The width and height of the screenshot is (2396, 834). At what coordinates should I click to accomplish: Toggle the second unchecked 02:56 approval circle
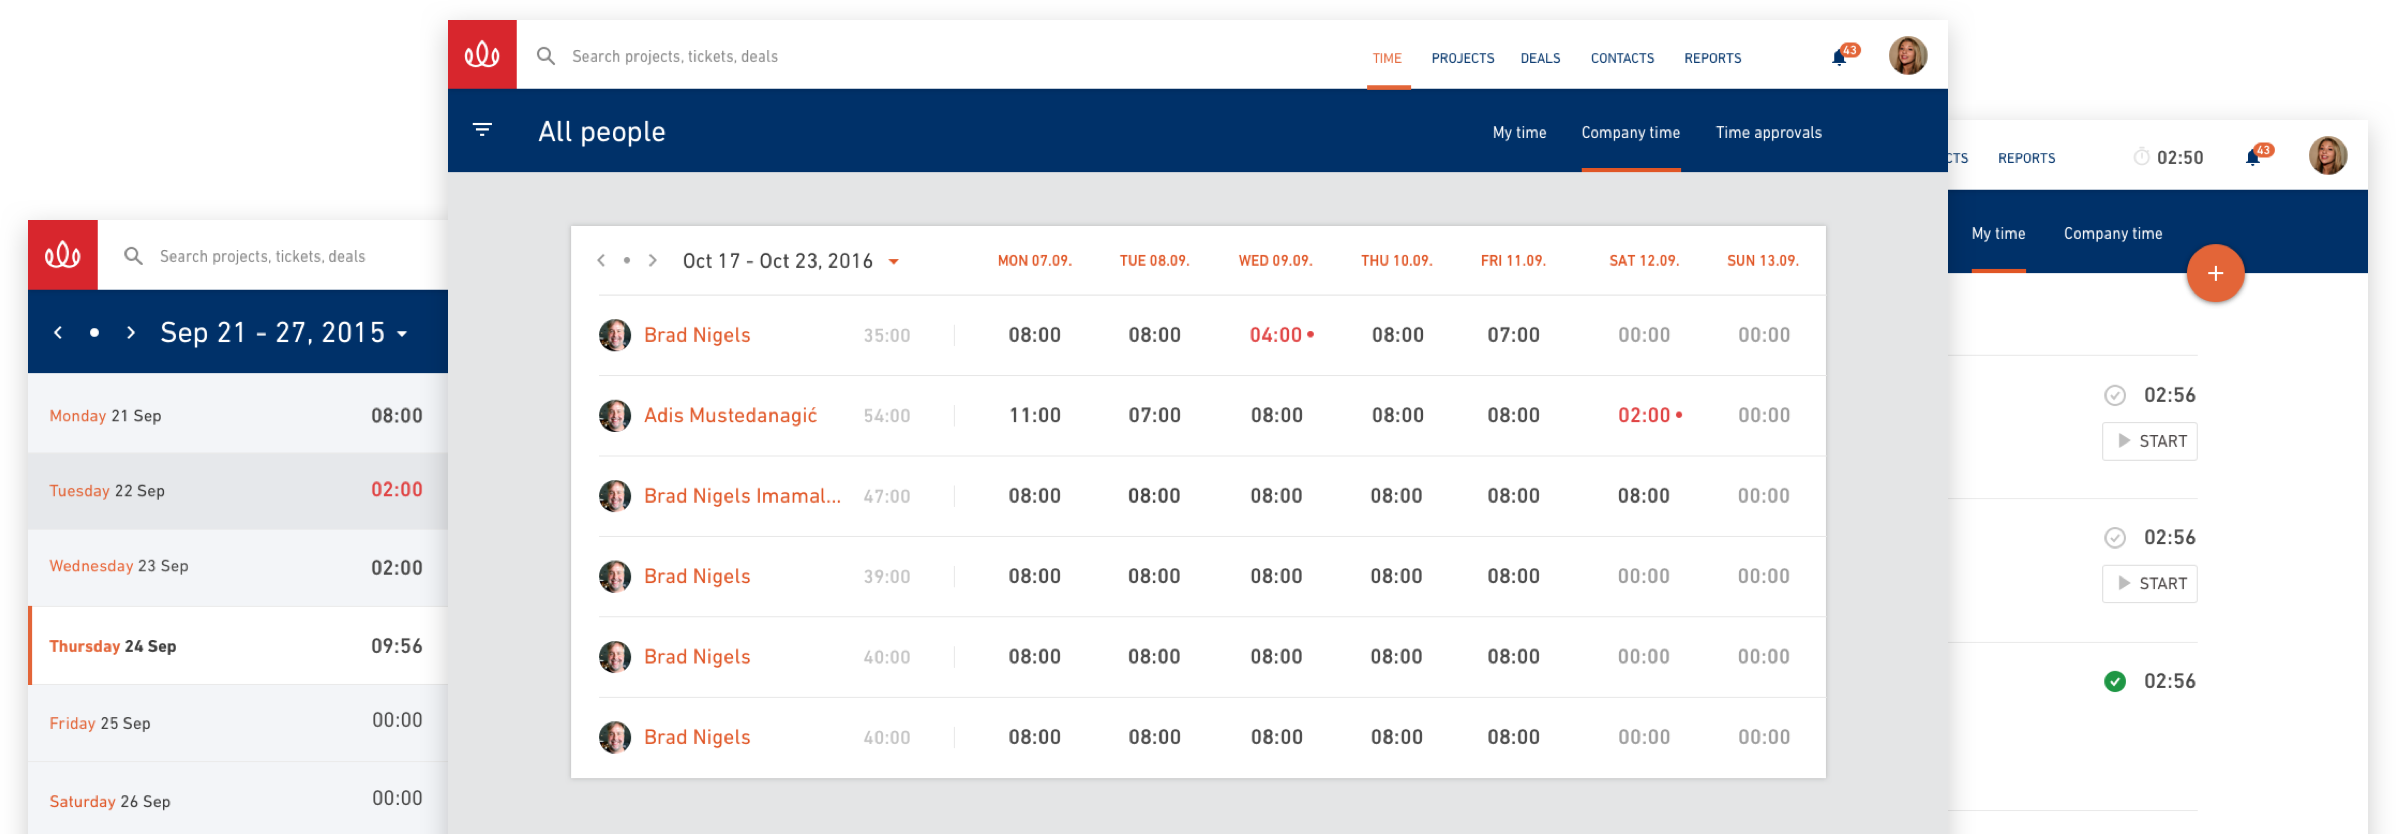[2115, 538]
